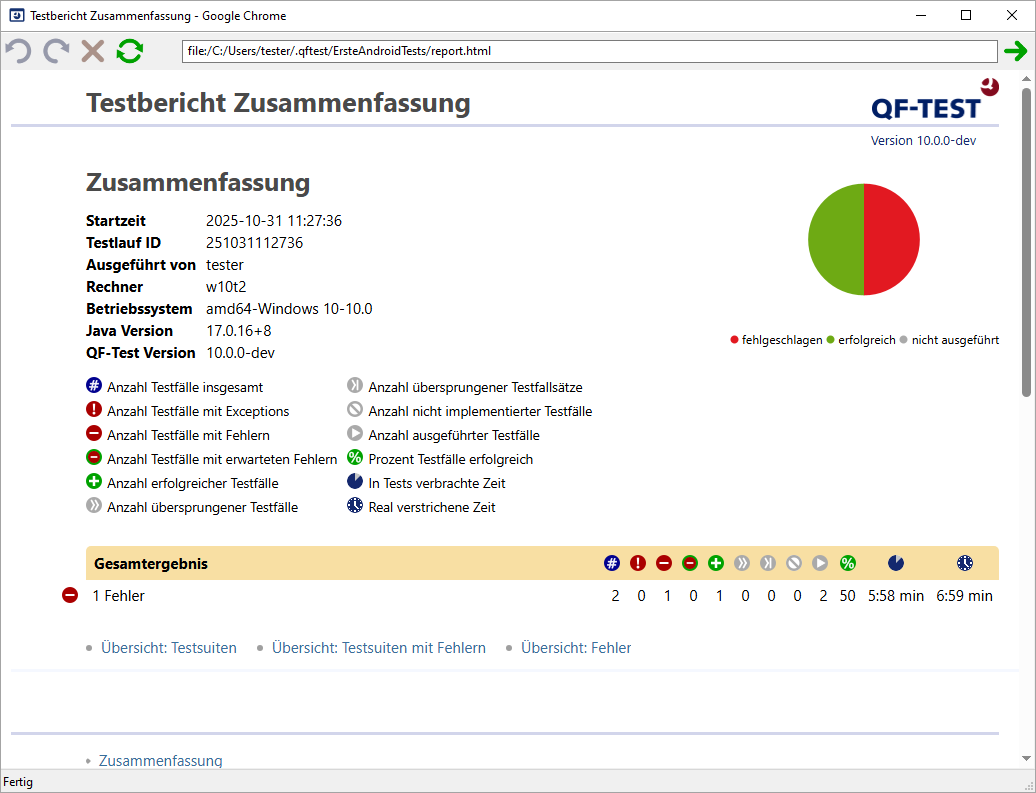Click the green go arrow icon
Viewport: 1036px width, 793px height.
pyautogui.click(x=1016, y=51)
